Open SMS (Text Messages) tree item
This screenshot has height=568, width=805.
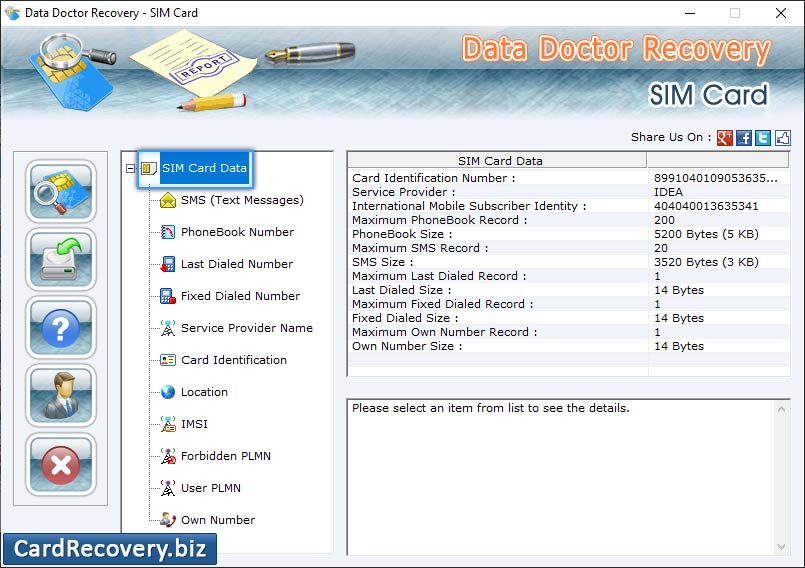[x=242, y=200]
